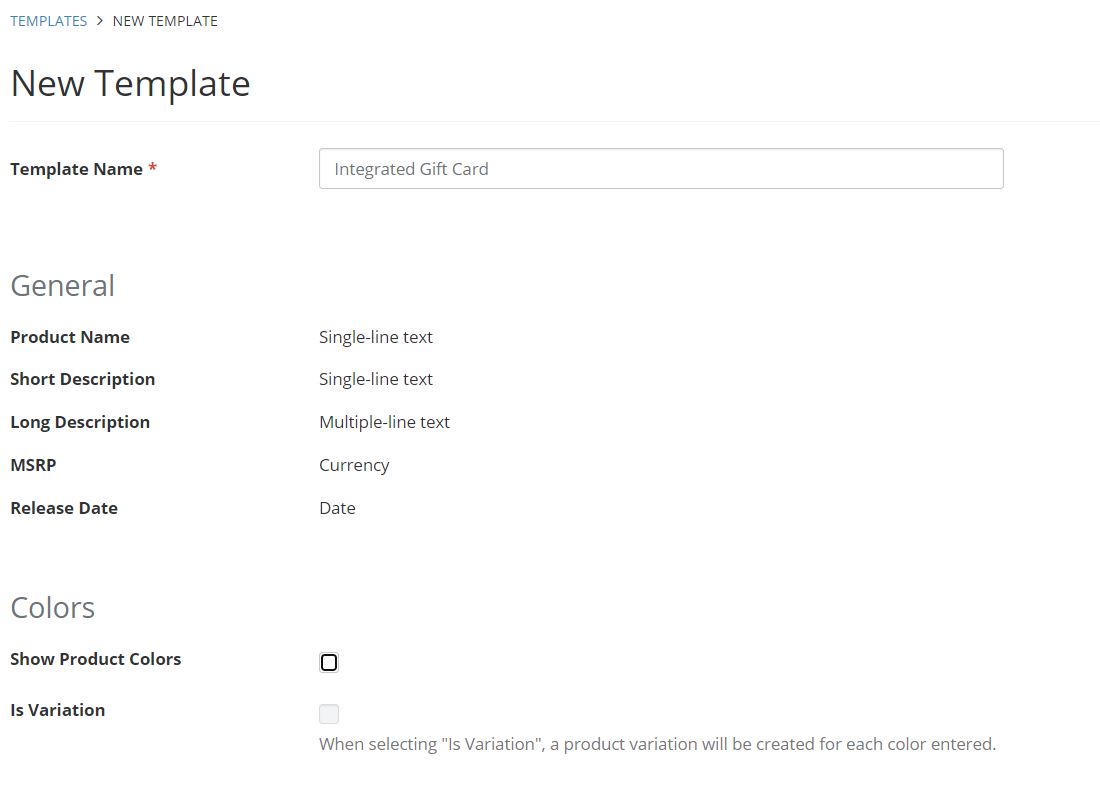Select the Colors section header

coord(52,607)
